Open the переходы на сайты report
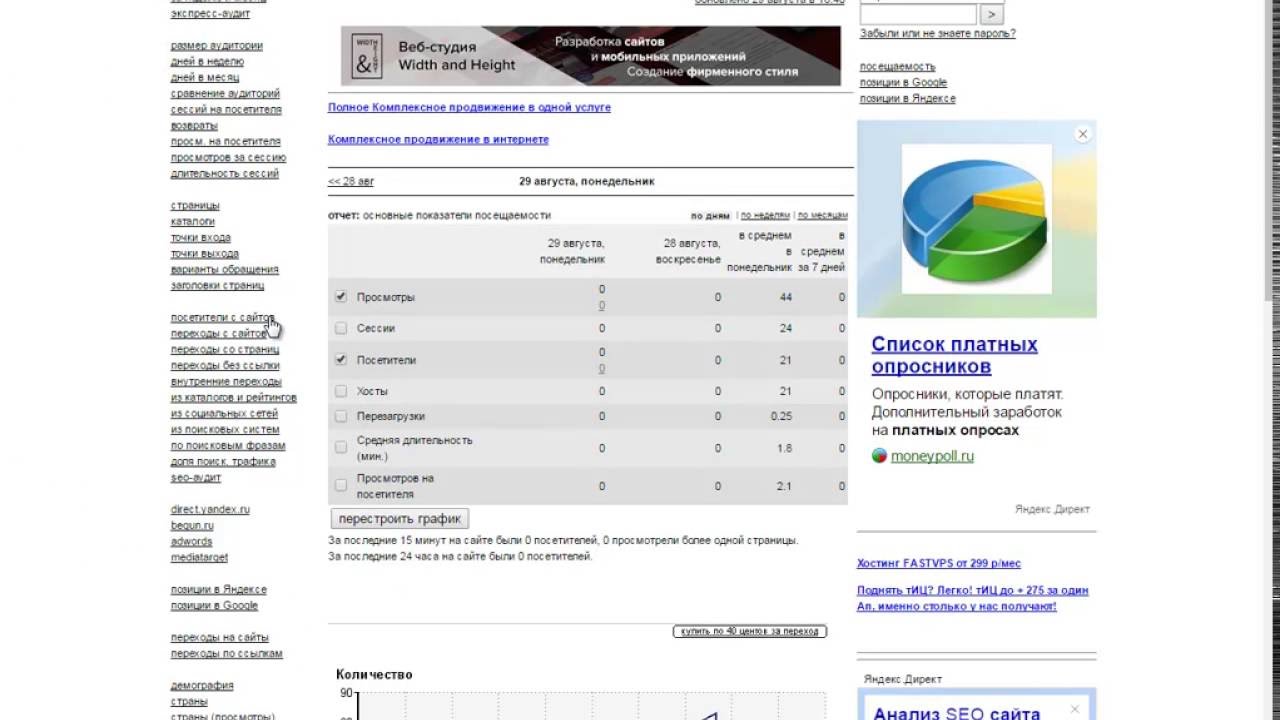This screenshot has width=1280, height=720. tap(219, 637)
